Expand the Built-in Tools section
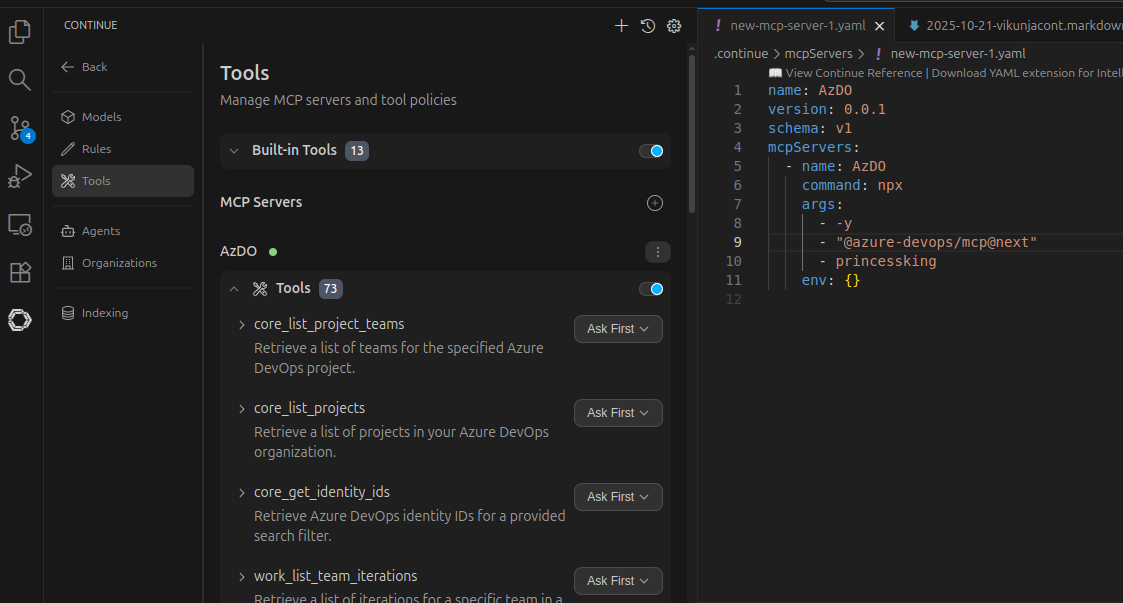This screenshot has height=603, width=1123. 234,151
